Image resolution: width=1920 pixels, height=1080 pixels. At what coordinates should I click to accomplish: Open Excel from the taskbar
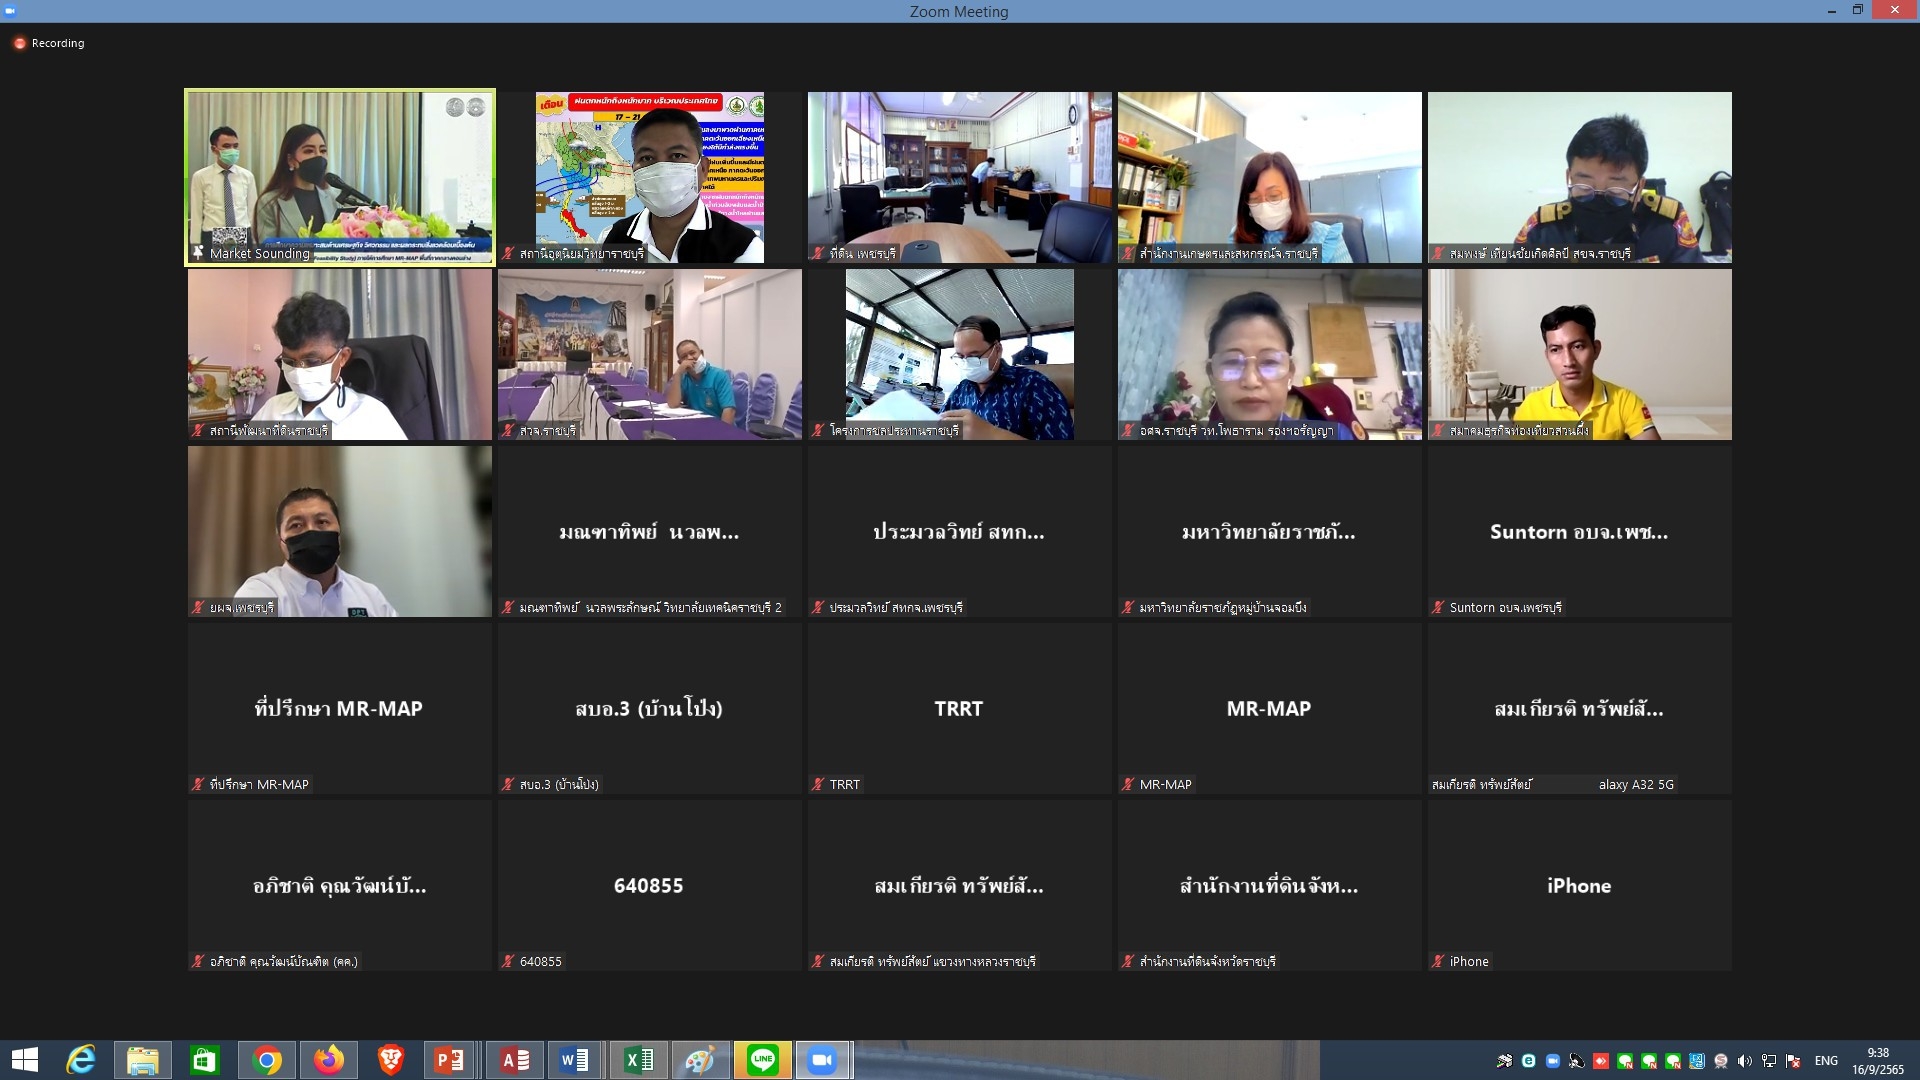click(638, 1060)
